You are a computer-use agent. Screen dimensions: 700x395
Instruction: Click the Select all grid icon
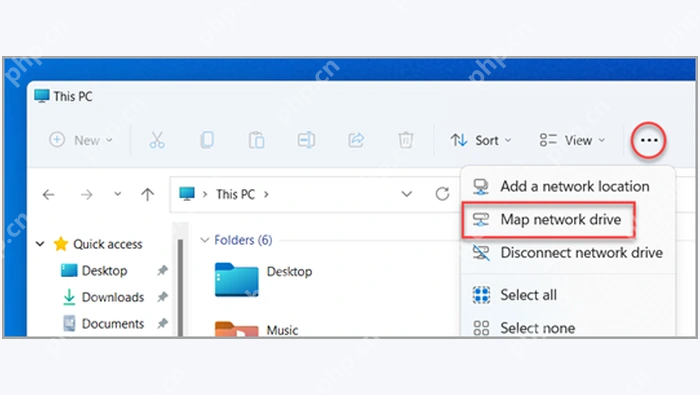coord(481,295)
